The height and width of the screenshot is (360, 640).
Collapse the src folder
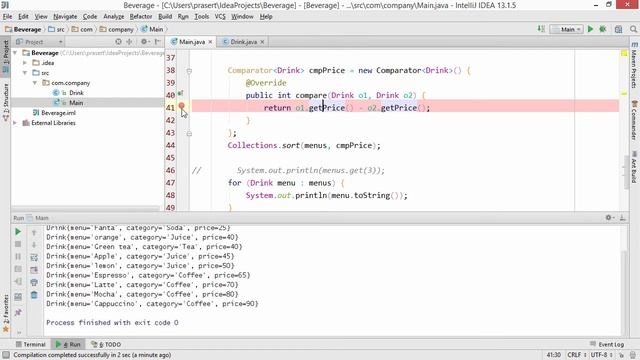click(x=25, y=73)
